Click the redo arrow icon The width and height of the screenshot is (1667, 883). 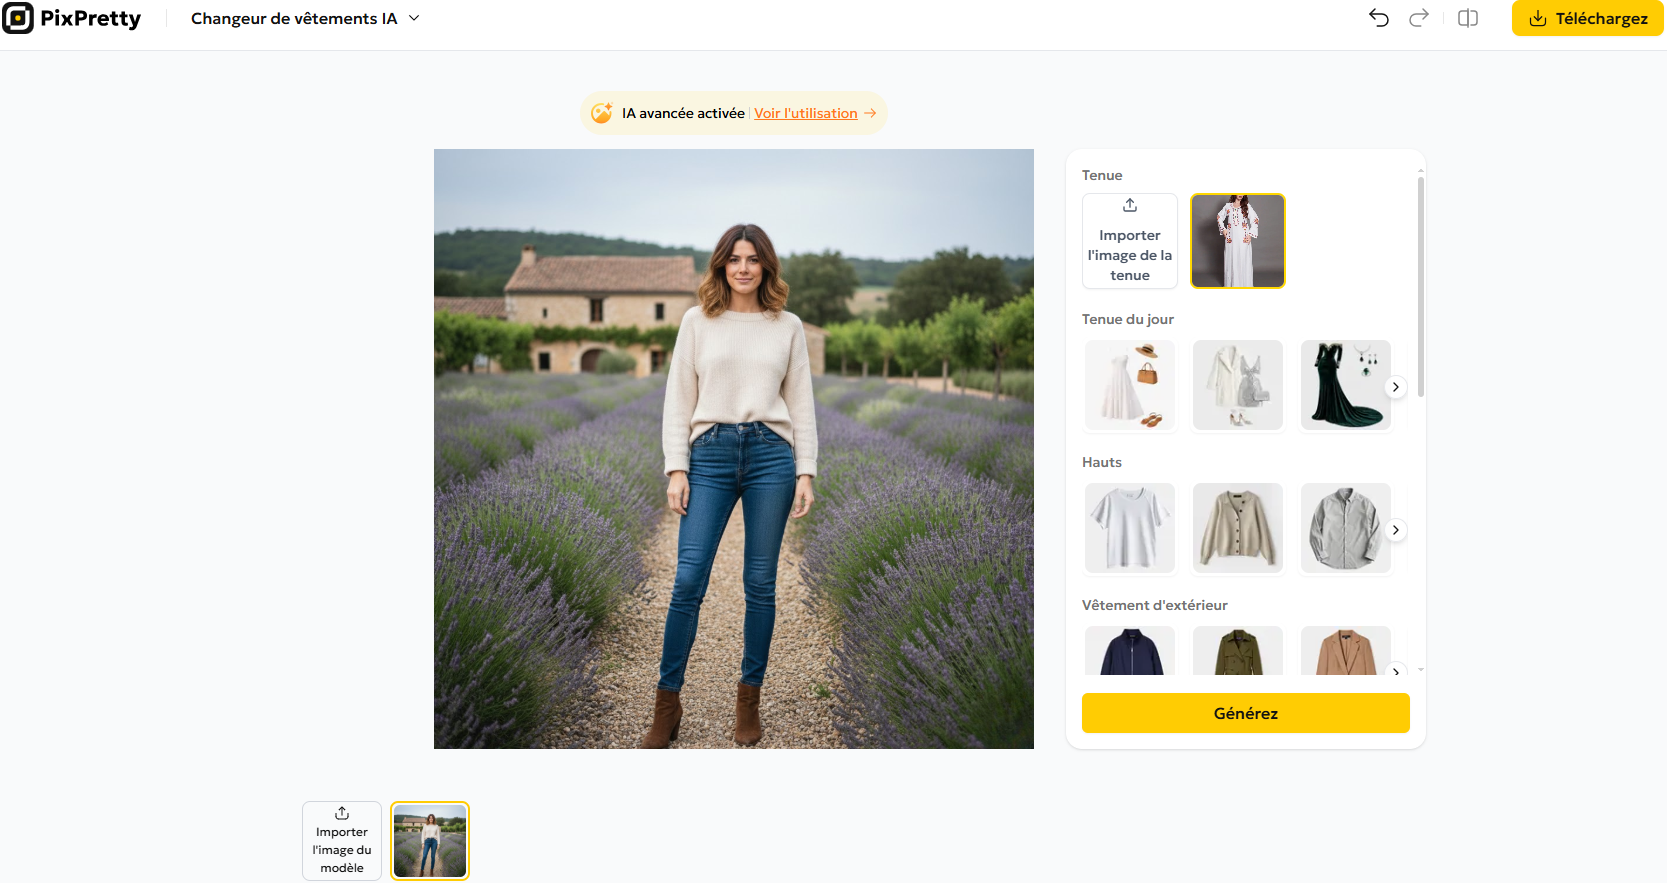[1418, 18]
